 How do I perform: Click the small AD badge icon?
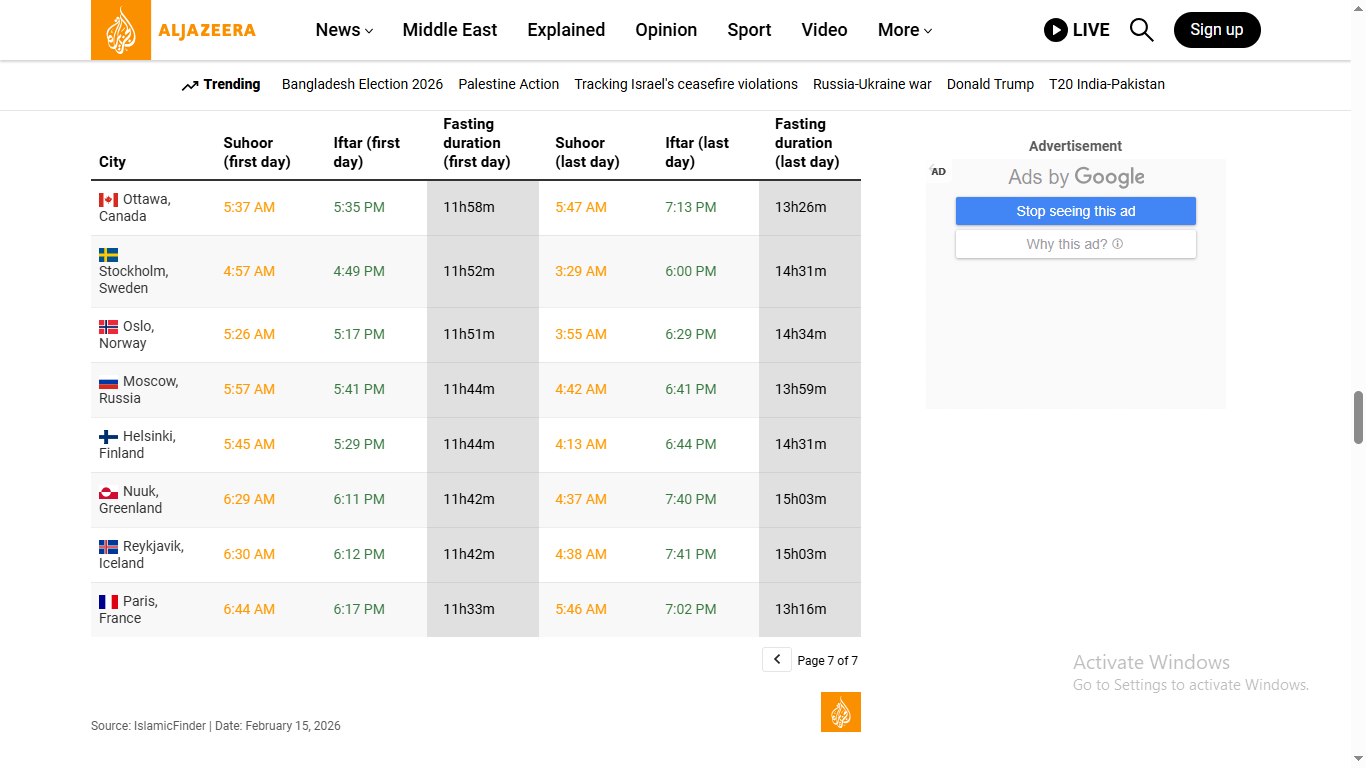point(938,172)
